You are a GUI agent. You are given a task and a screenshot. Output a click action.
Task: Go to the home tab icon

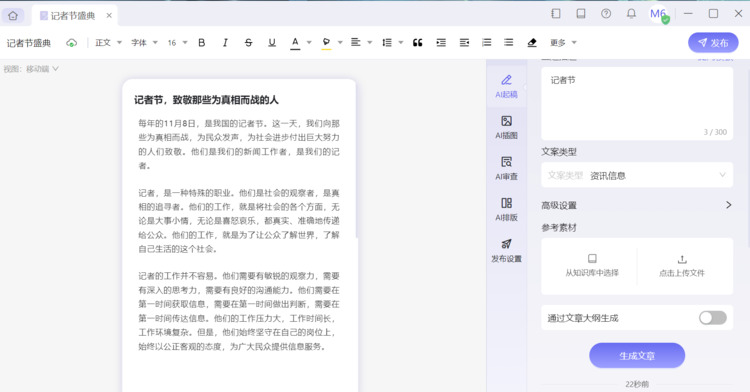click(x=13, y=15)
